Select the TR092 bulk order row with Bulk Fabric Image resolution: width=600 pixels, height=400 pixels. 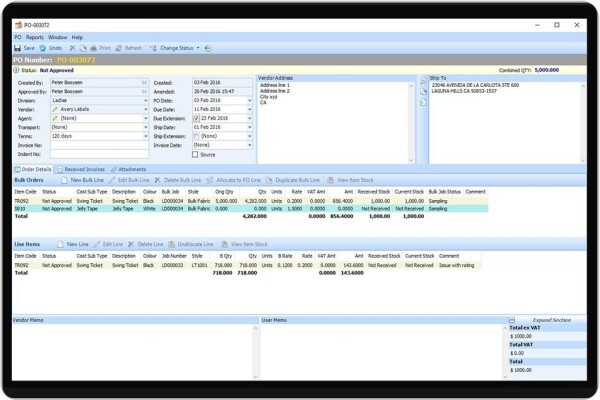pos(251,201)
